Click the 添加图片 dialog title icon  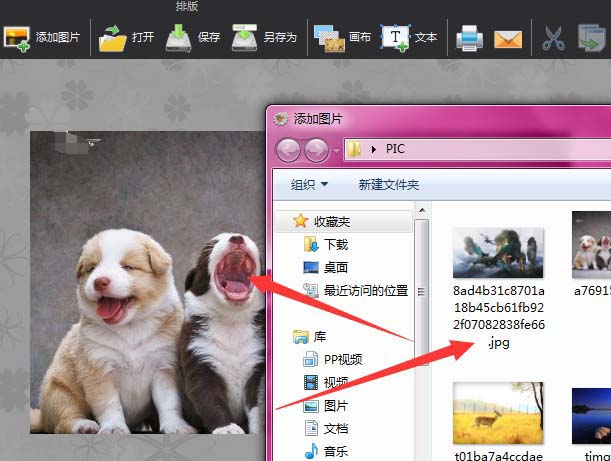[281, 119]
